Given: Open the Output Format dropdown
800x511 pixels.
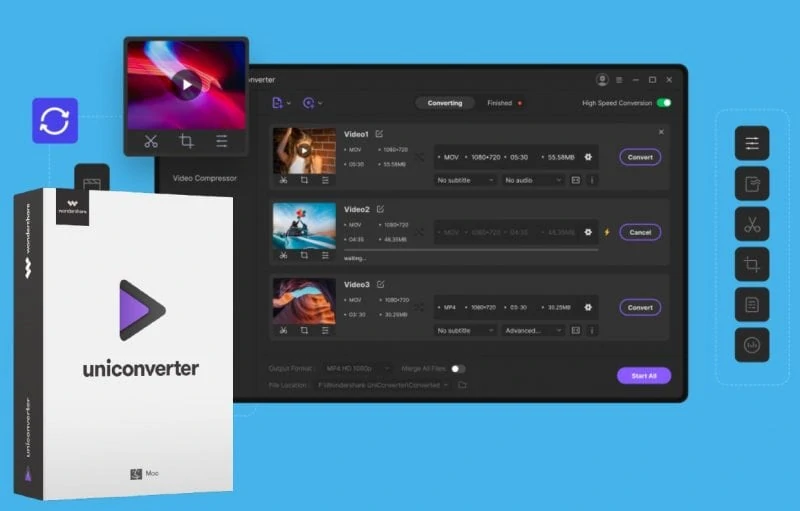Looking at the screenshot, I should [358, 368].
